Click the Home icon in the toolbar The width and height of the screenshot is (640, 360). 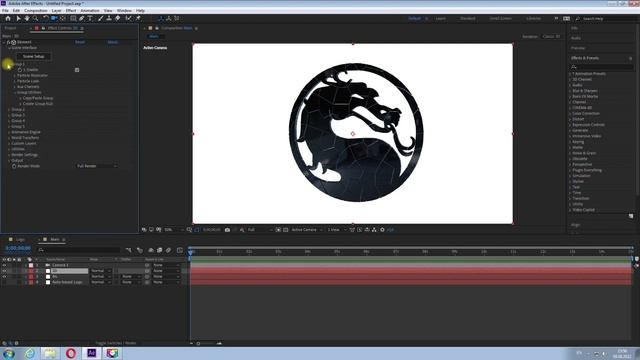[8, 18]
